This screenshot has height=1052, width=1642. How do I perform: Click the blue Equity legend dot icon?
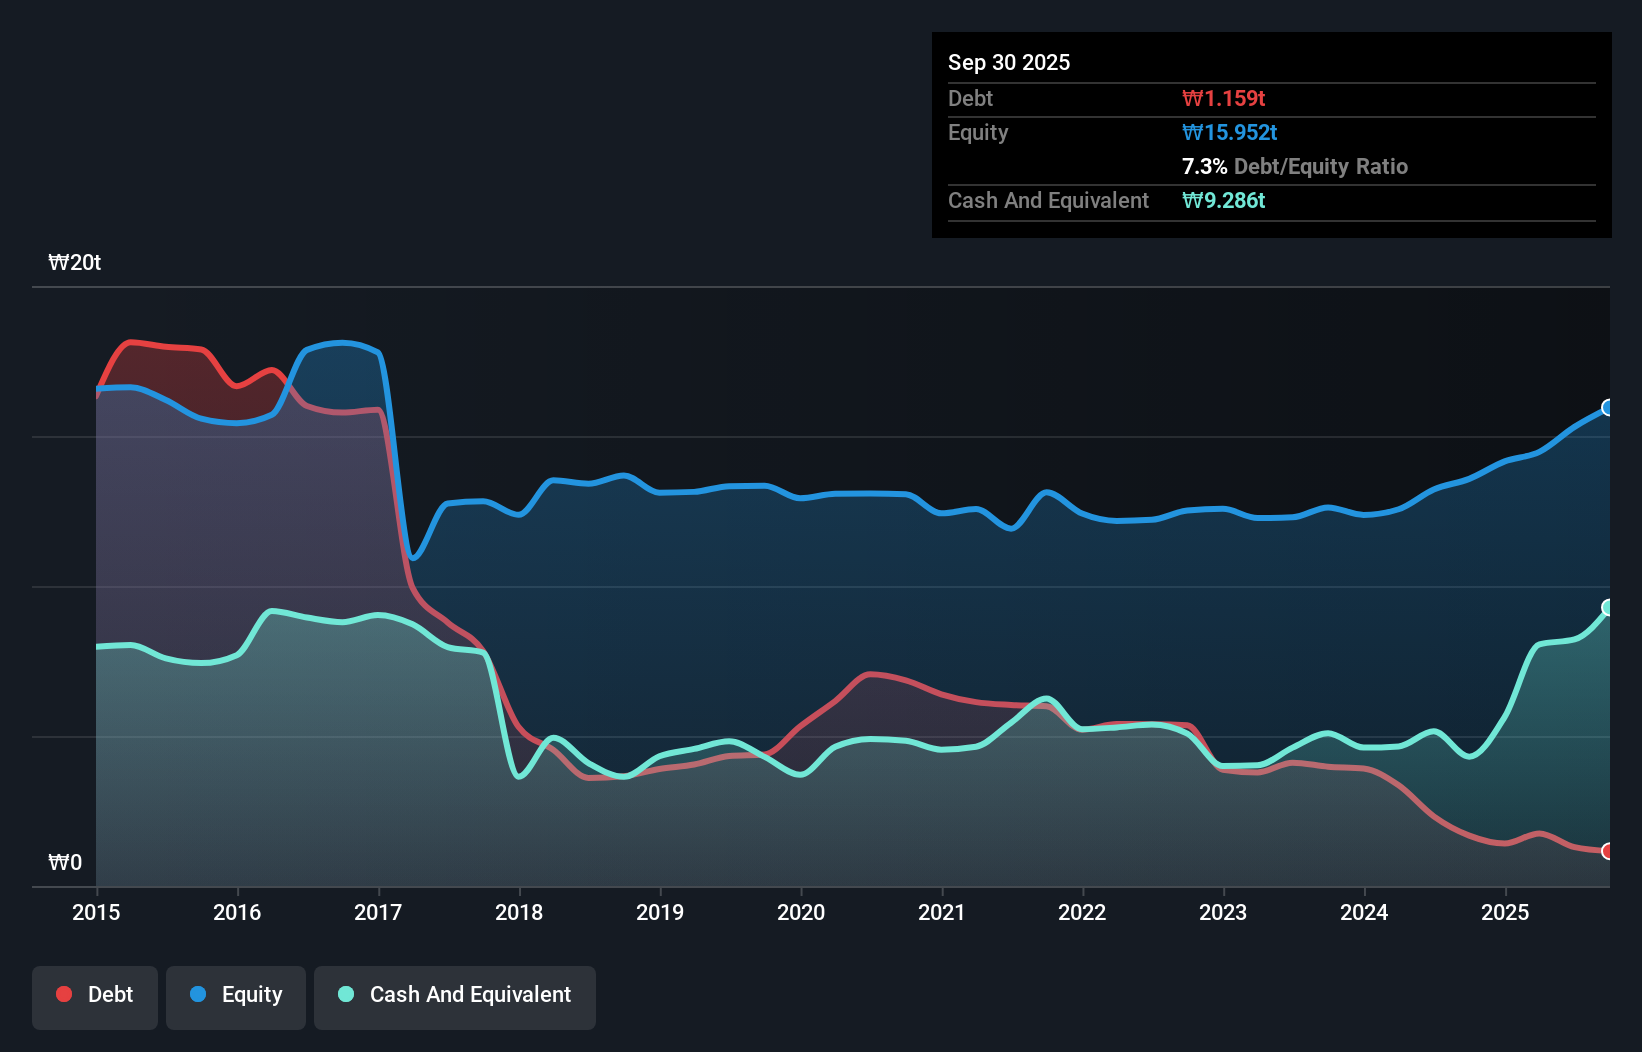199,994
